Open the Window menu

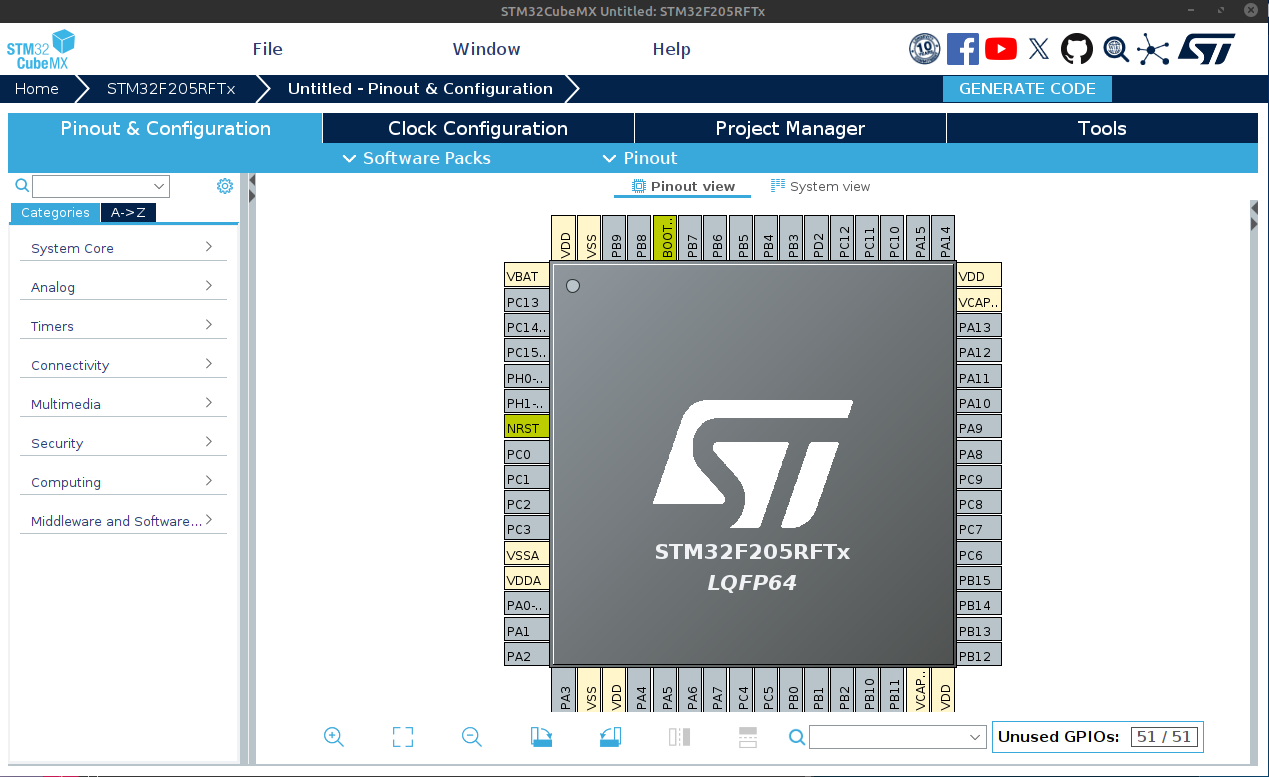point(486,48)
